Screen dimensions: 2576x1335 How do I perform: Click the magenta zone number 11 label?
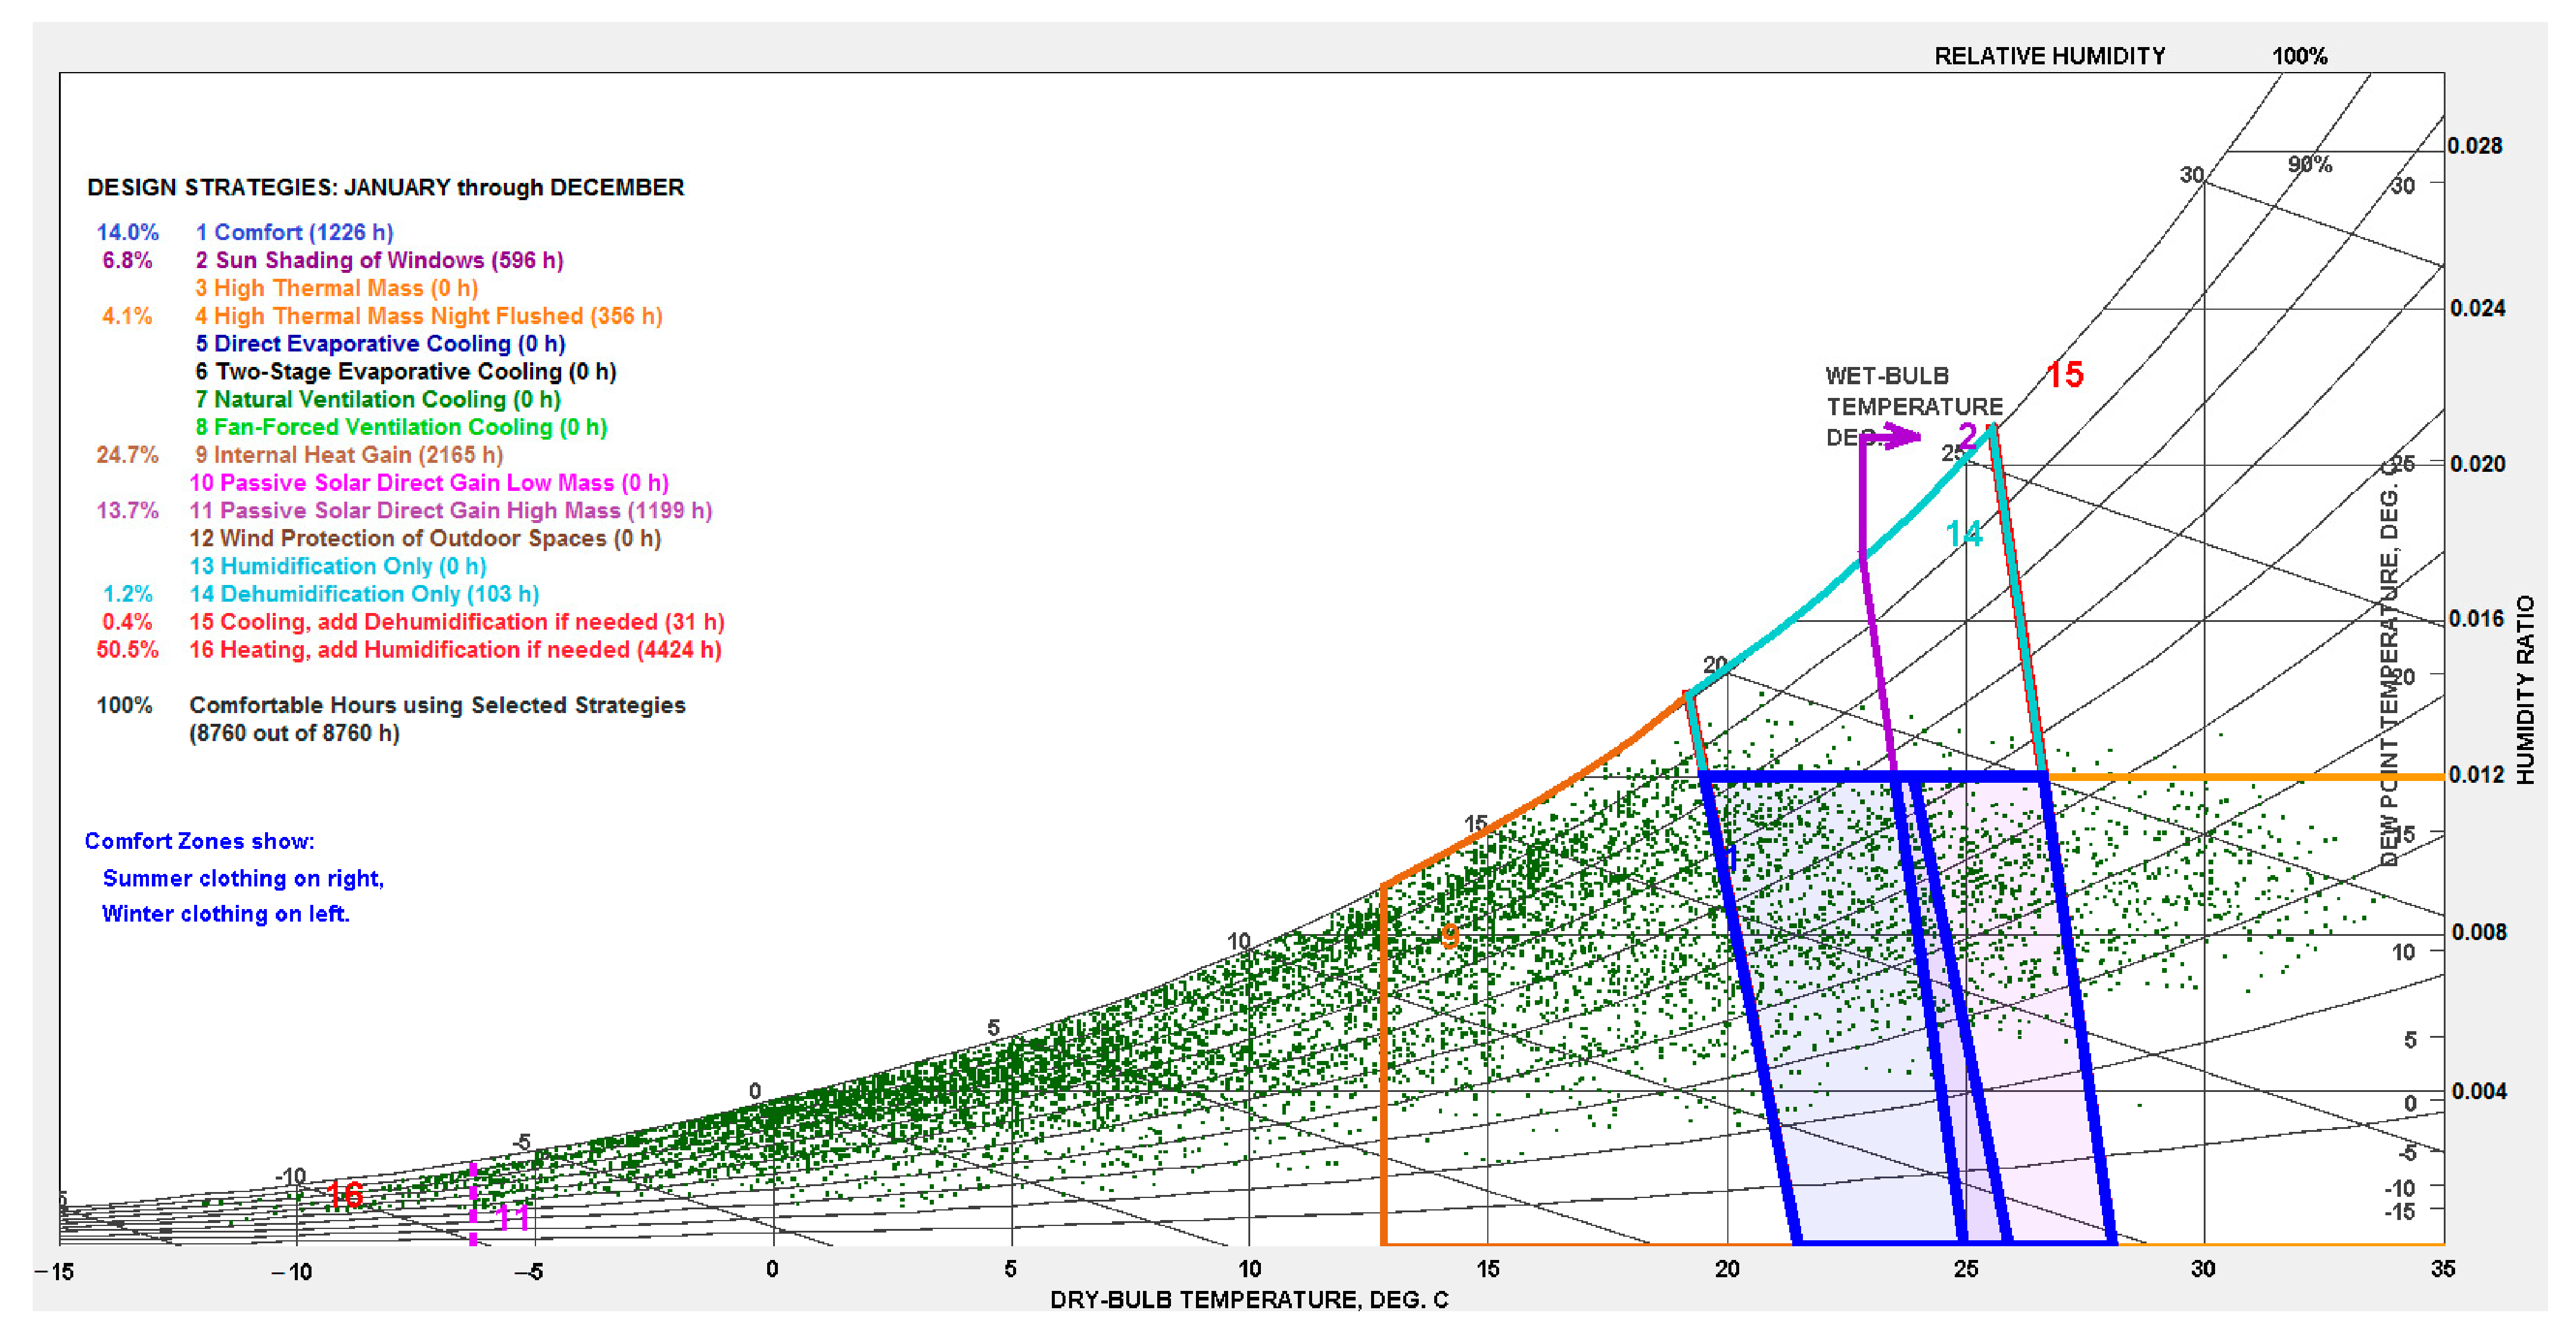tap(513, 1217)
